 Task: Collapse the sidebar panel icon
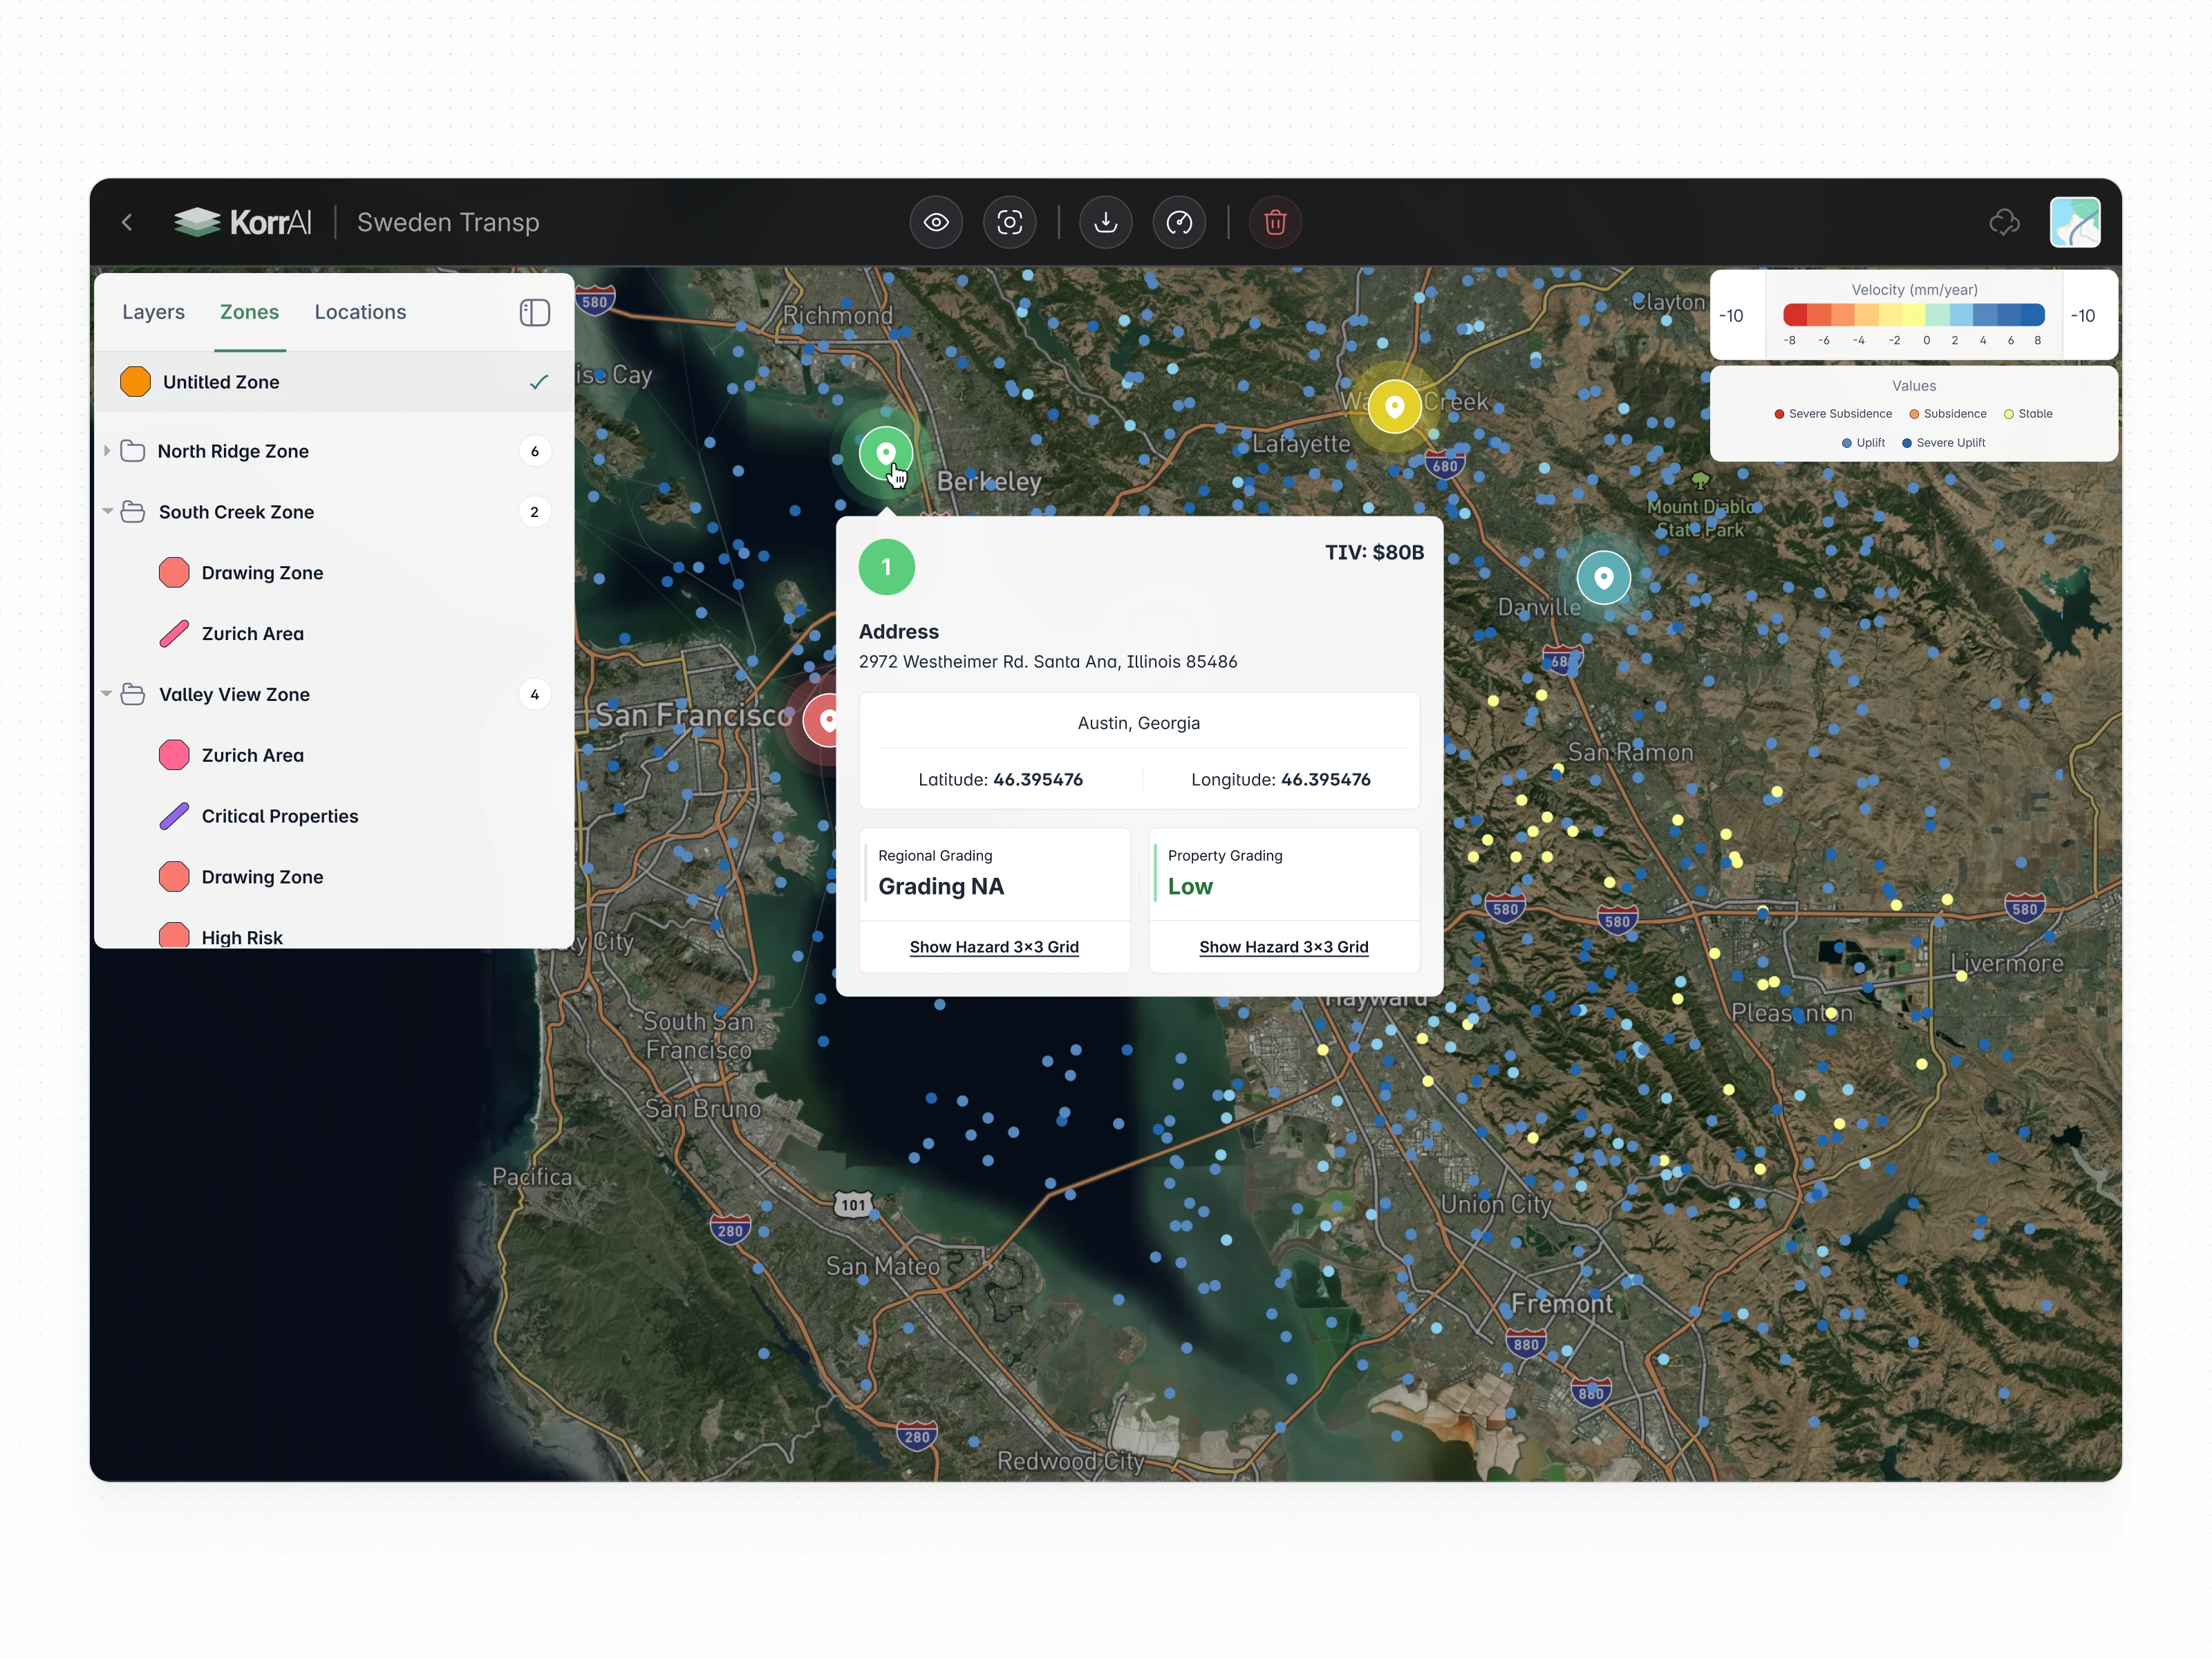[x=534, y=312]
